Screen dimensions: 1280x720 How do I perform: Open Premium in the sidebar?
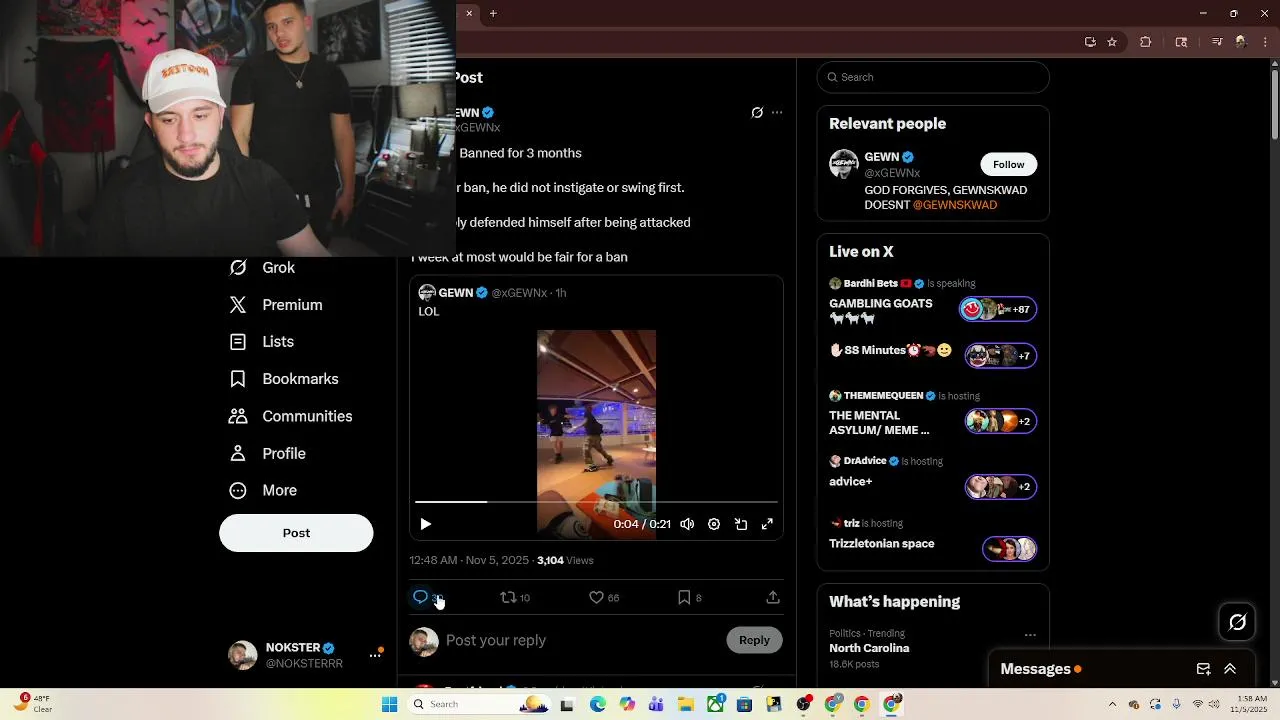point(275,305)
